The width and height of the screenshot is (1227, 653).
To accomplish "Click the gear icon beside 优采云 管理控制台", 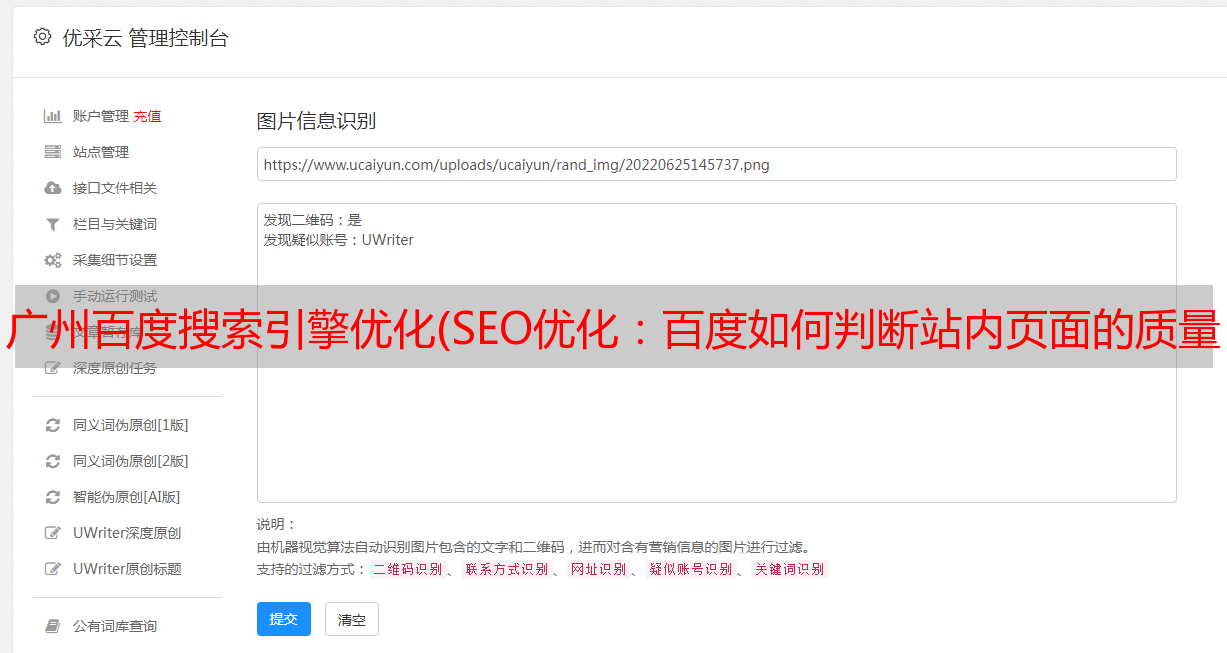I will (x=42, y=37).
